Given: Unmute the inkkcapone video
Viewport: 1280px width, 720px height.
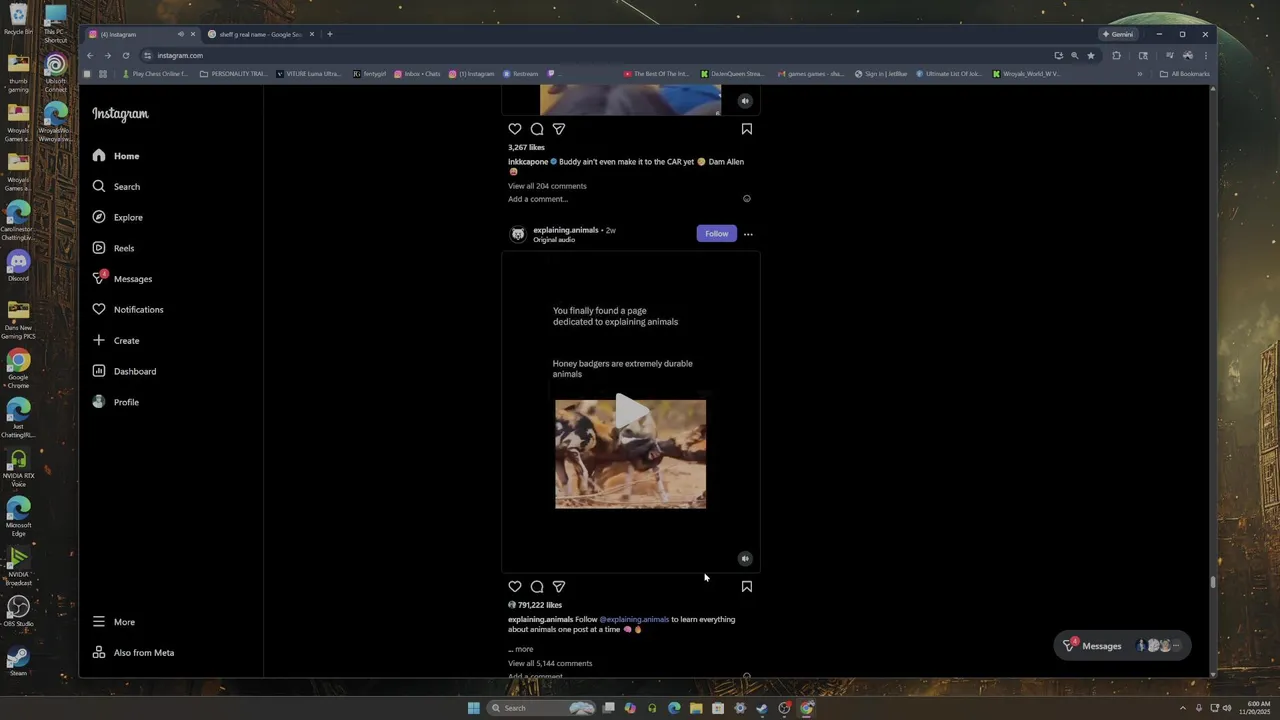Looking at the screenshot, I should [744, 101].
